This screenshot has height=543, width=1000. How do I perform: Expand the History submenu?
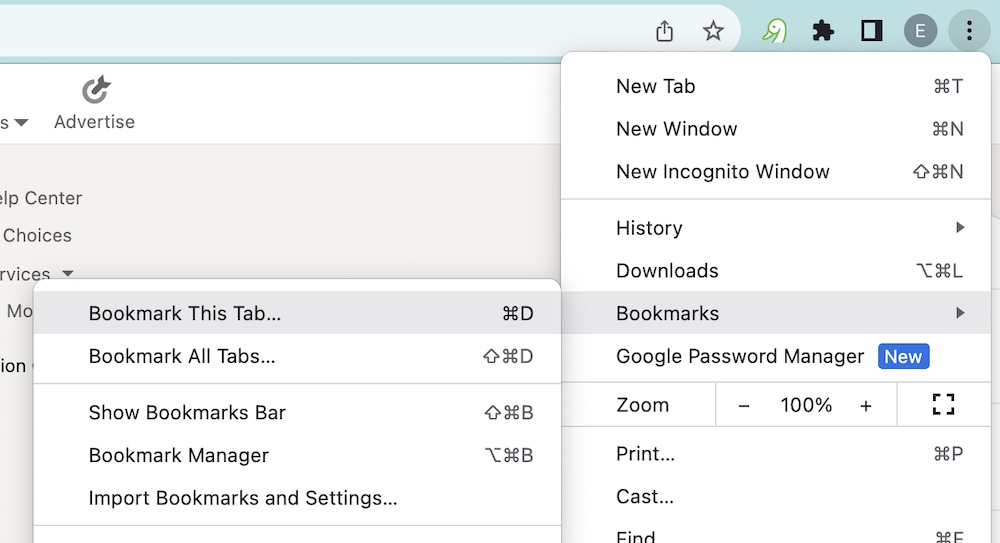point(776,228)
